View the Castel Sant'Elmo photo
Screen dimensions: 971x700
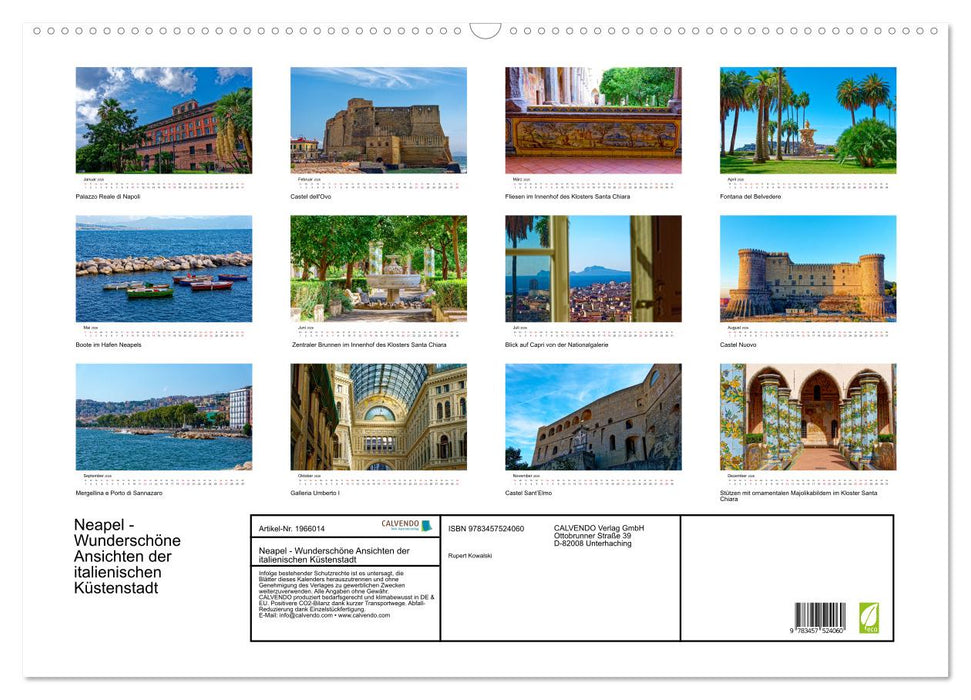click(593, 416)
